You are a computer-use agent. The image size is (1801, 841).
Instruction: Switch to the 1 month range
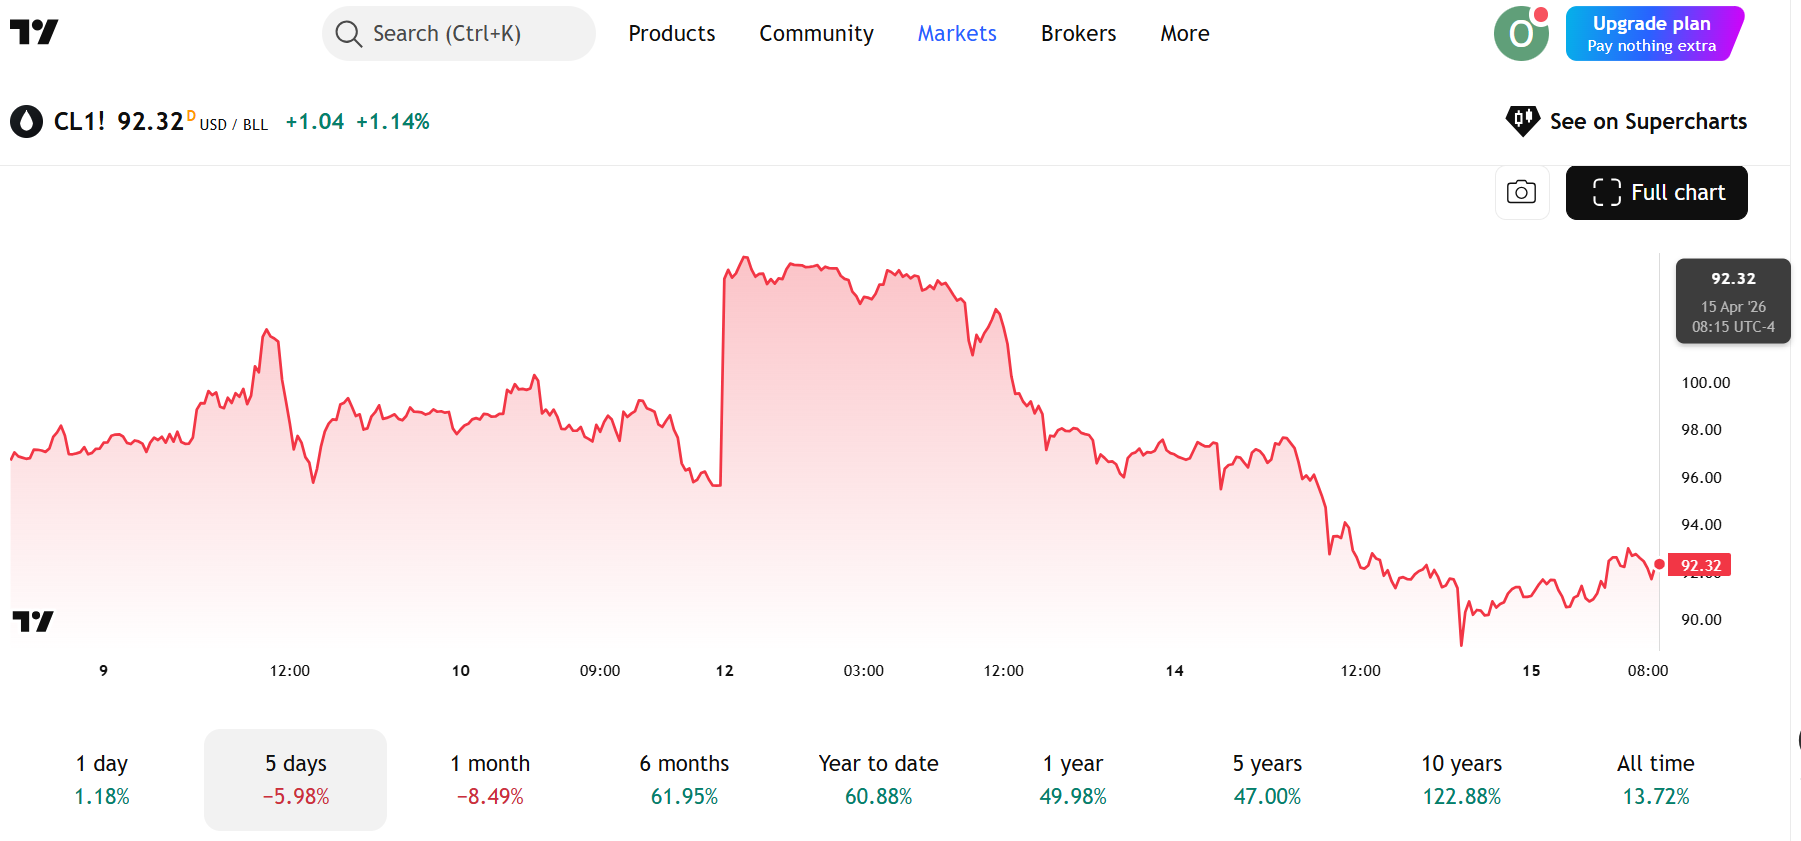pos(490,779)
